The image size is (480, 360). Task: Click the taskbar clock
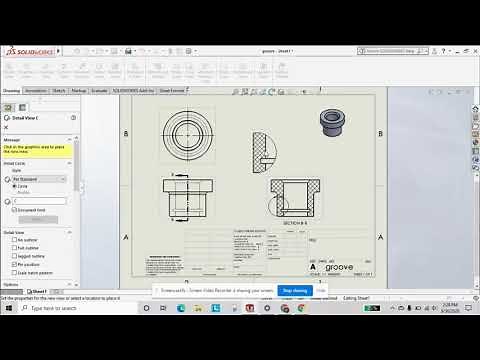[x=451, y=308]
